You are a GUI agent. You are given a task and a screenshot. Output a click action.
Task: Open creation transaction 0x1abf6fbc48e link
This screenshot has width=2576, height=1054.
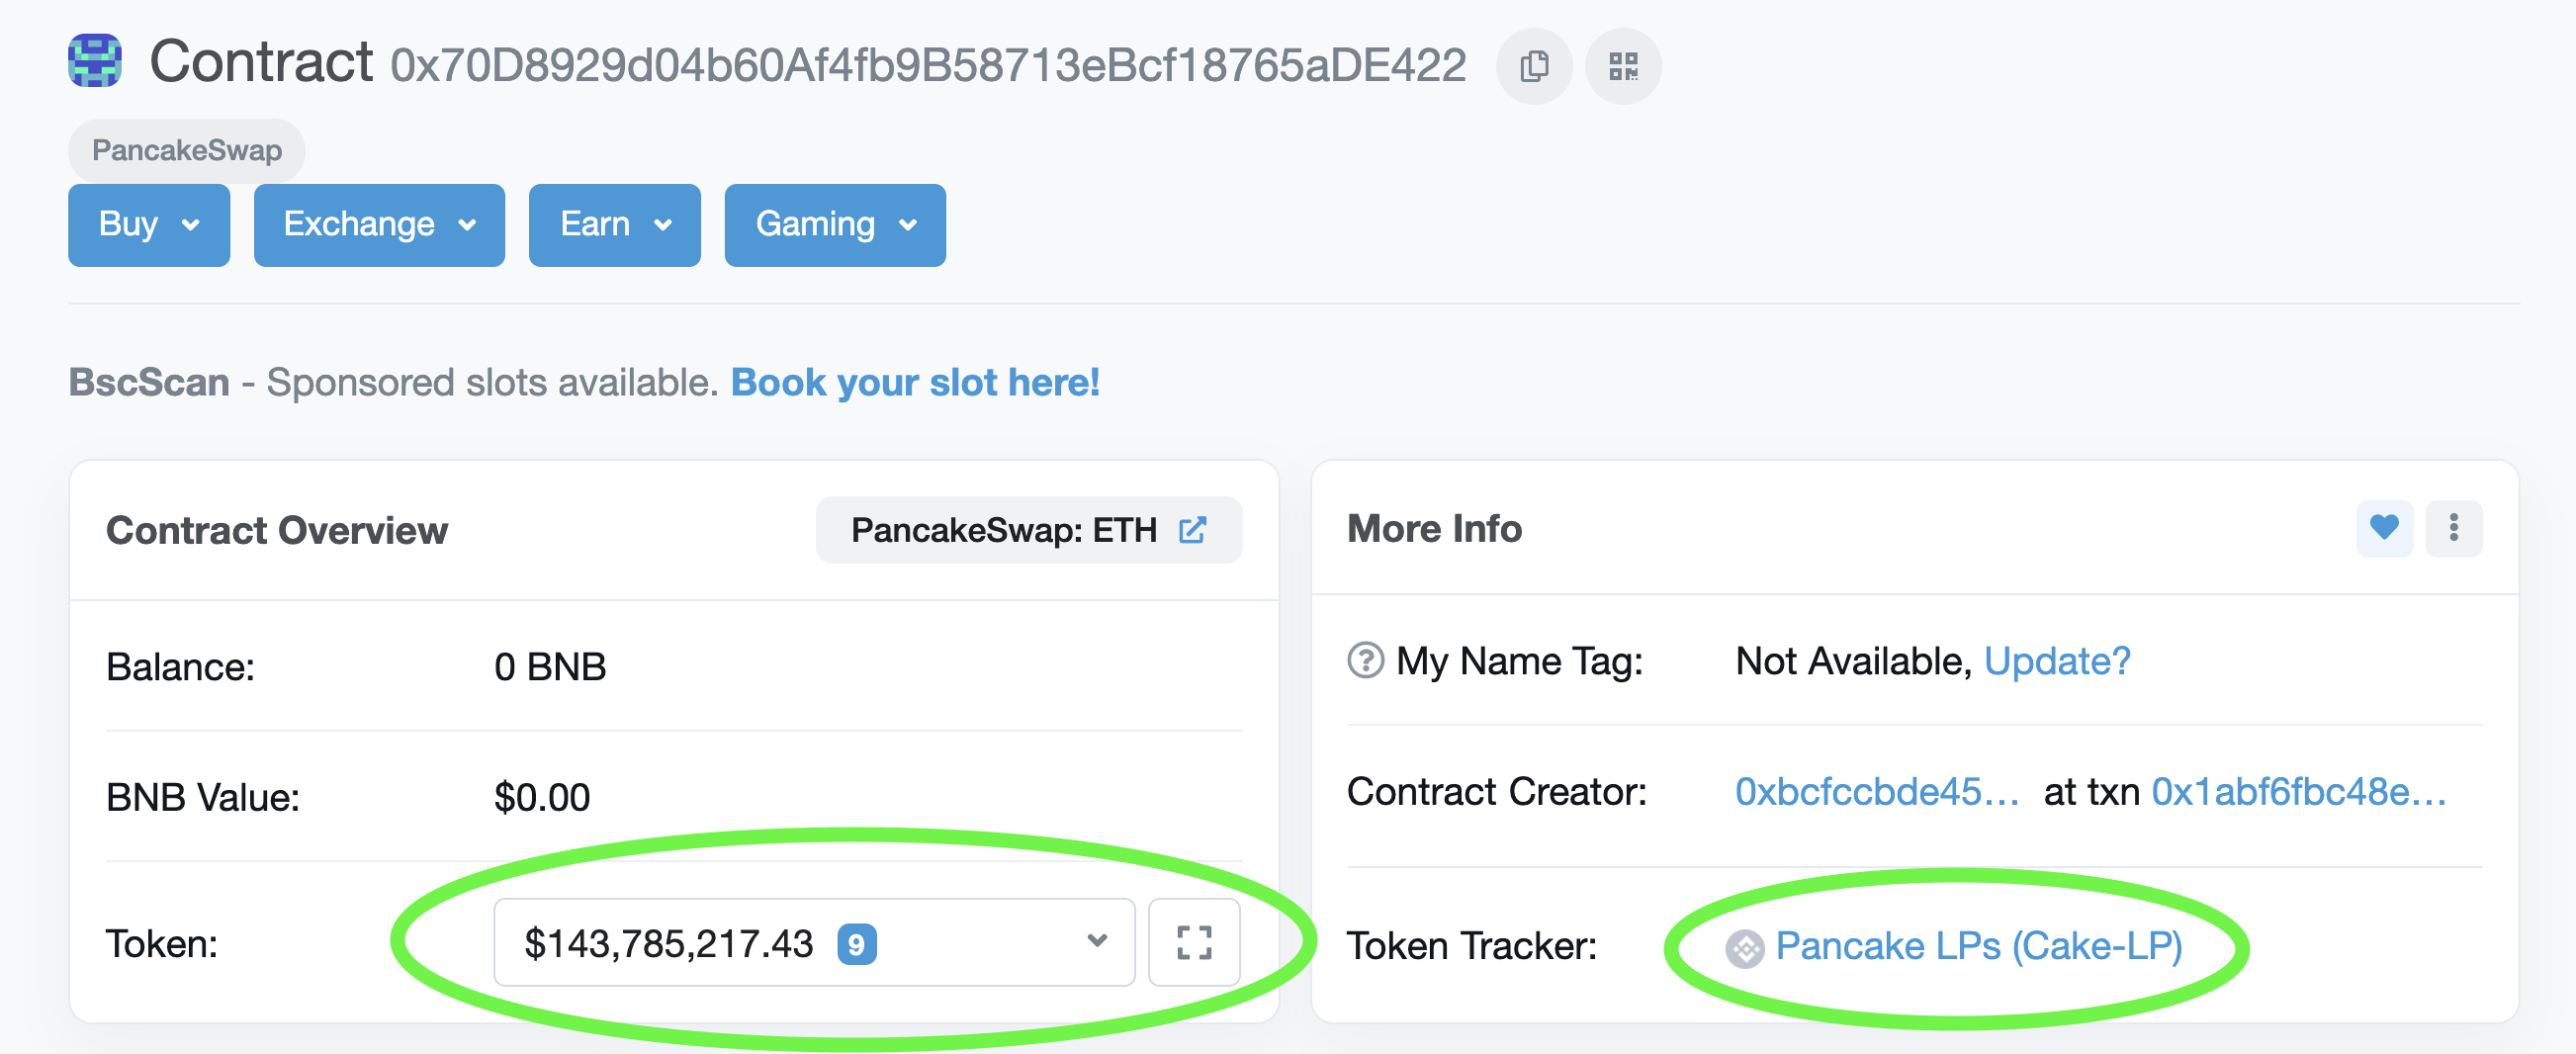pyautogui.click(x=2299, y=792)
